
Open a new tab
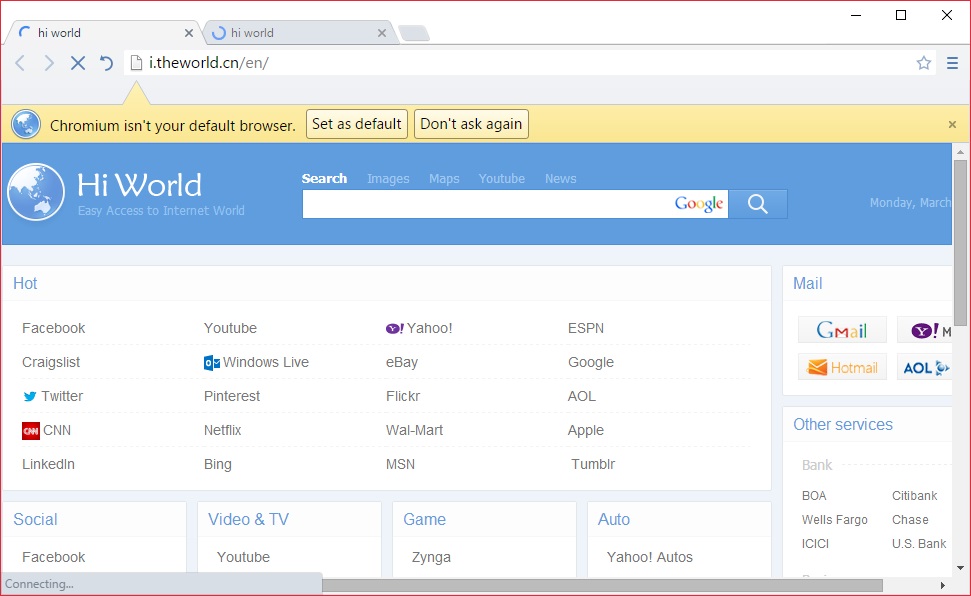414,33
